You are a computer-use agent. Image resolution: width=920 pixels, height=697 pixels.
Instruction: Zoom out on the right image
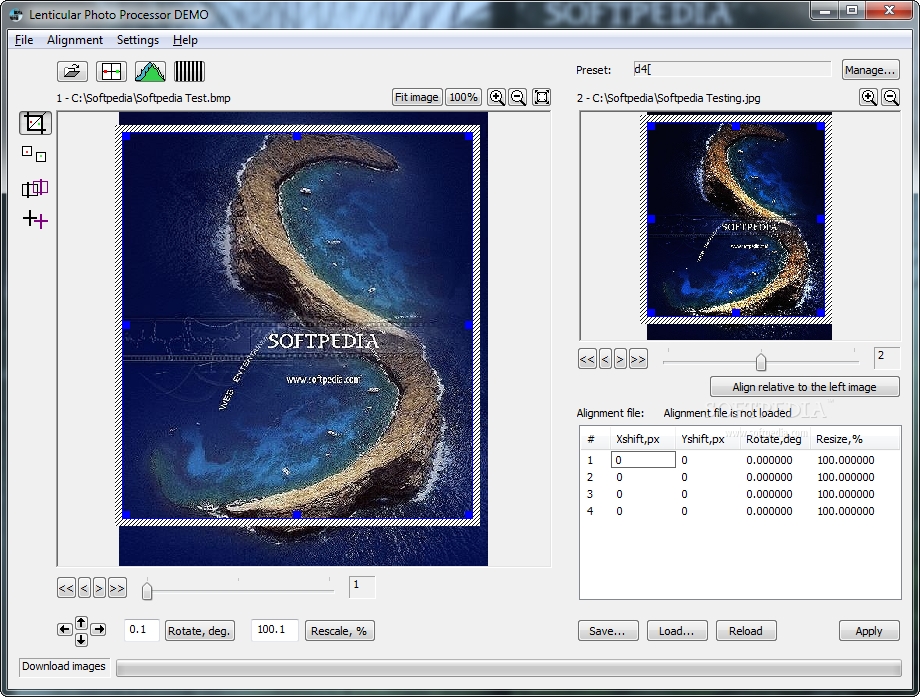(x=891, y=97)
